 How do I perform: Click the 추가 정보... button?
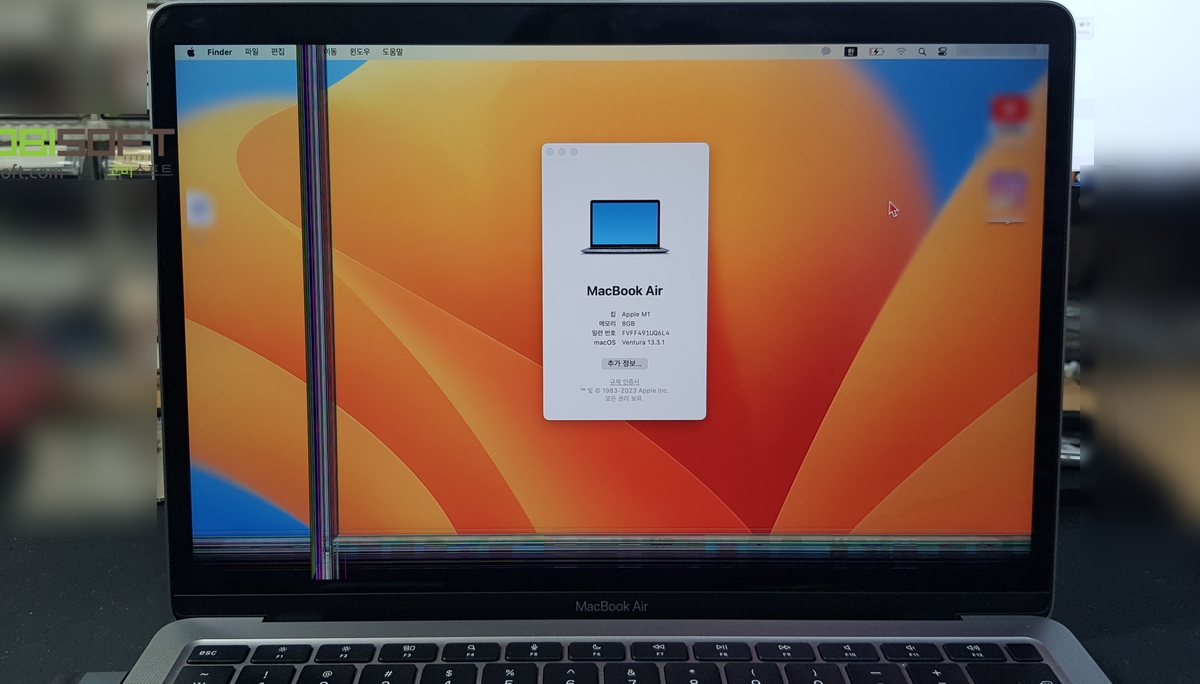[x=625, y=363]
